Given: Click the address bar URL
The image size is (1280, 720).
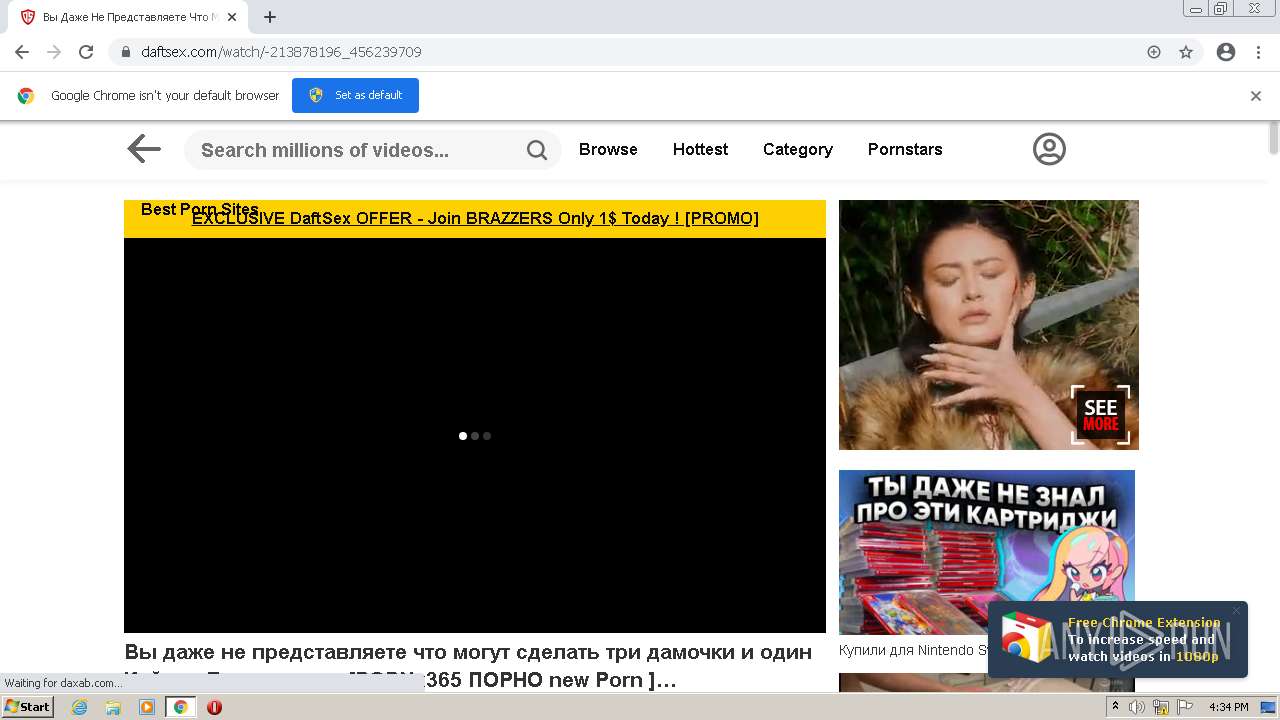Looking at the screenshot, I should pyautogui.click(x=281, y=52).
